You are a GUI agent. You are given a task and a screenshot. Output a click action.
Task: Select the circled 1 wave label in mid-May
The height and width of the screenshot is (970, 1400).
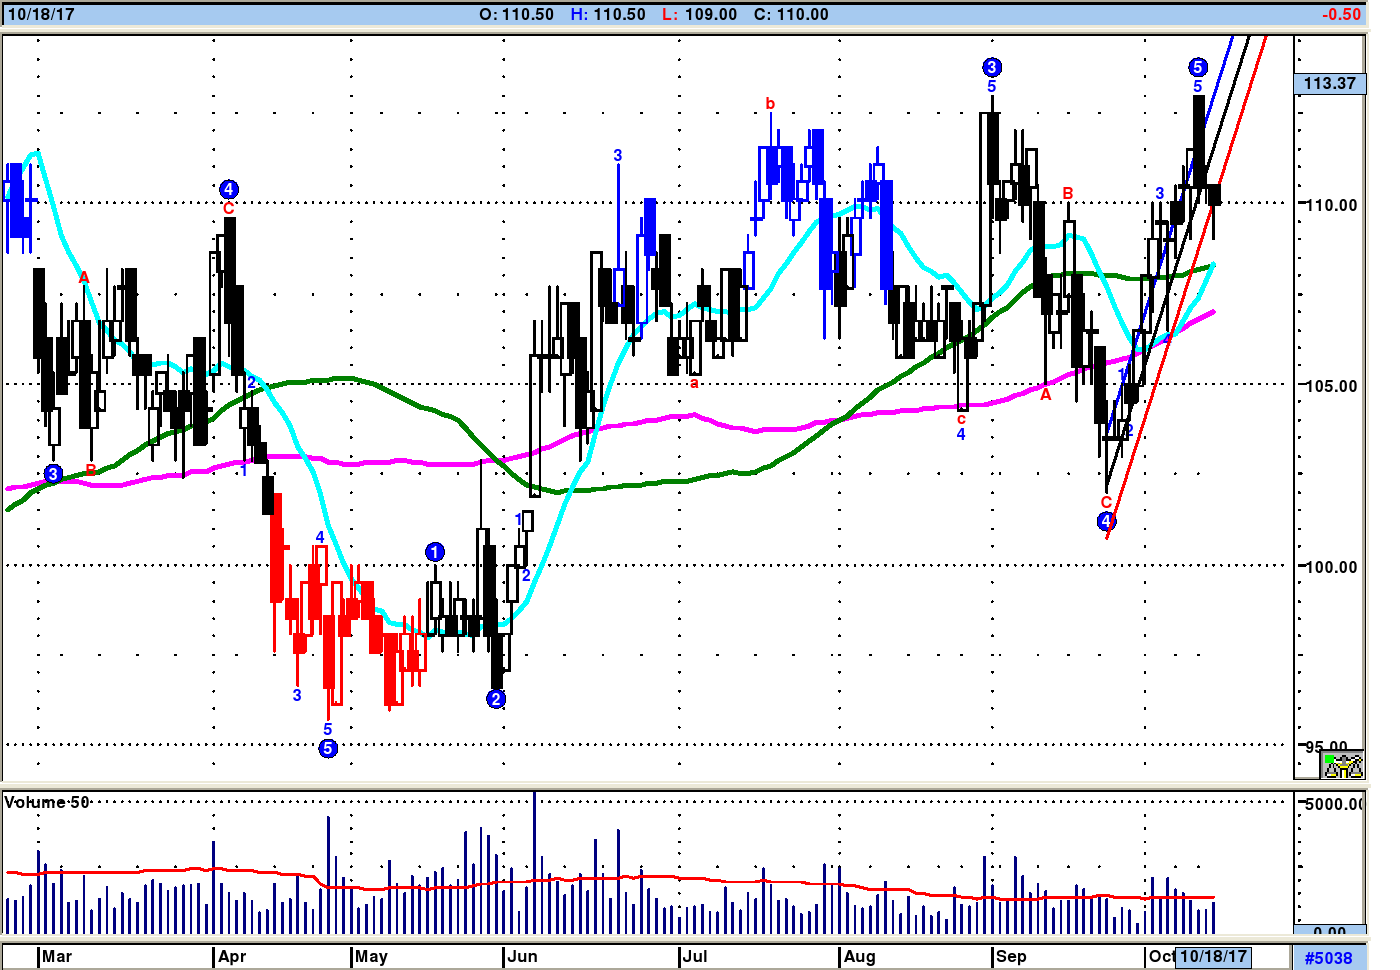pyautogui.click(x=434, y=552)
